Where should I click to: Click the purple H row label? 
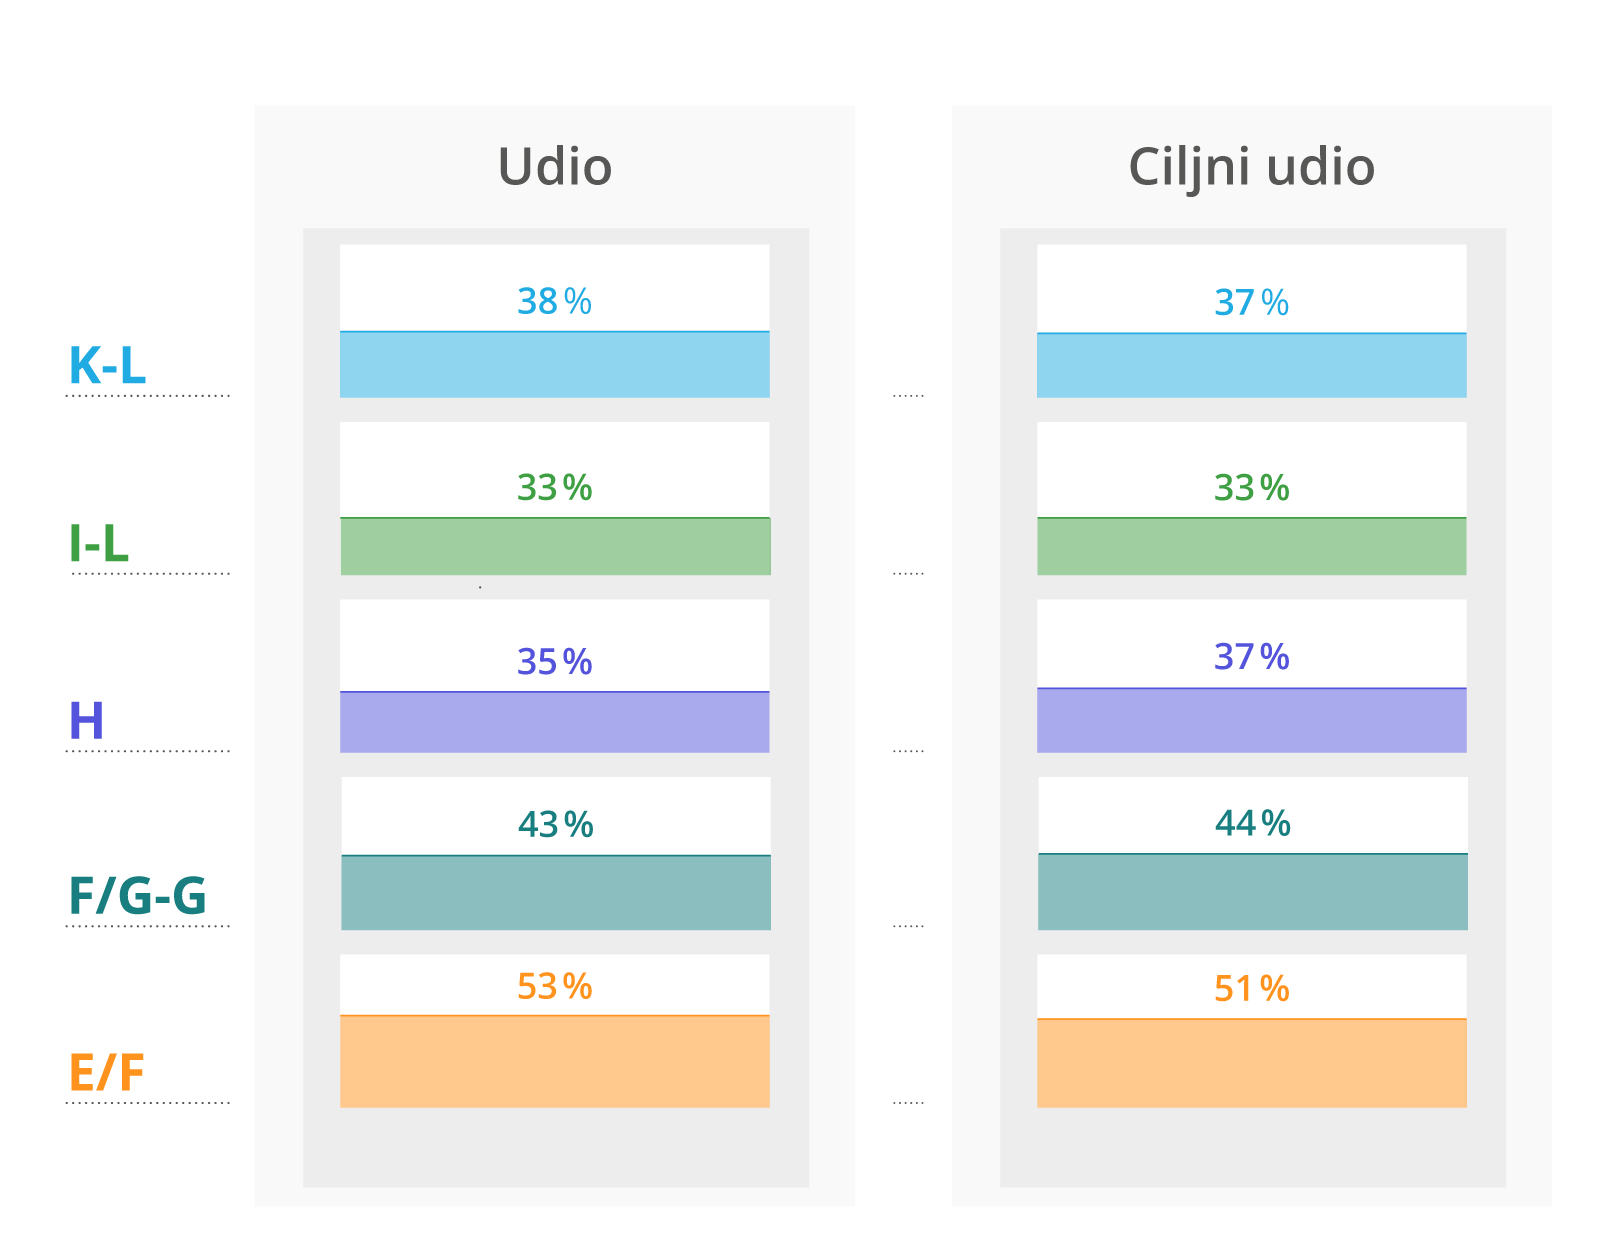[x=86, y=721]
